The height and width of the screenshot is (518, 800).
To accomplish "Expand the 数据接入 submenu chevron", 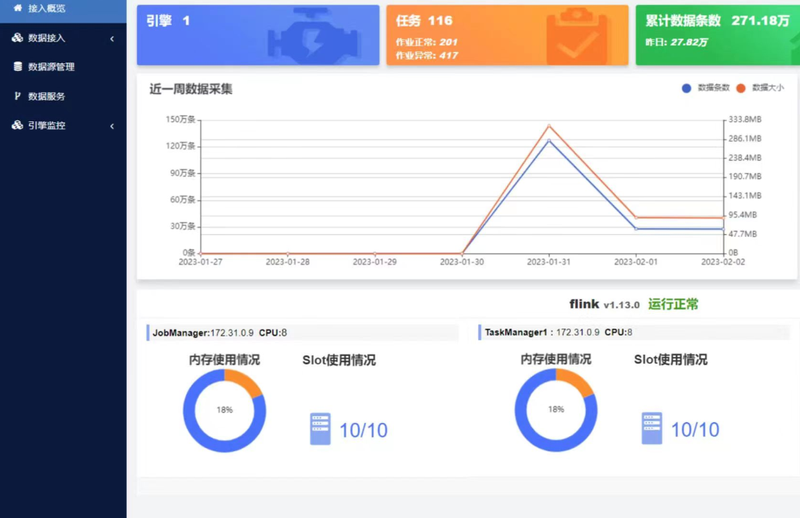I will [x=112, y=39].
